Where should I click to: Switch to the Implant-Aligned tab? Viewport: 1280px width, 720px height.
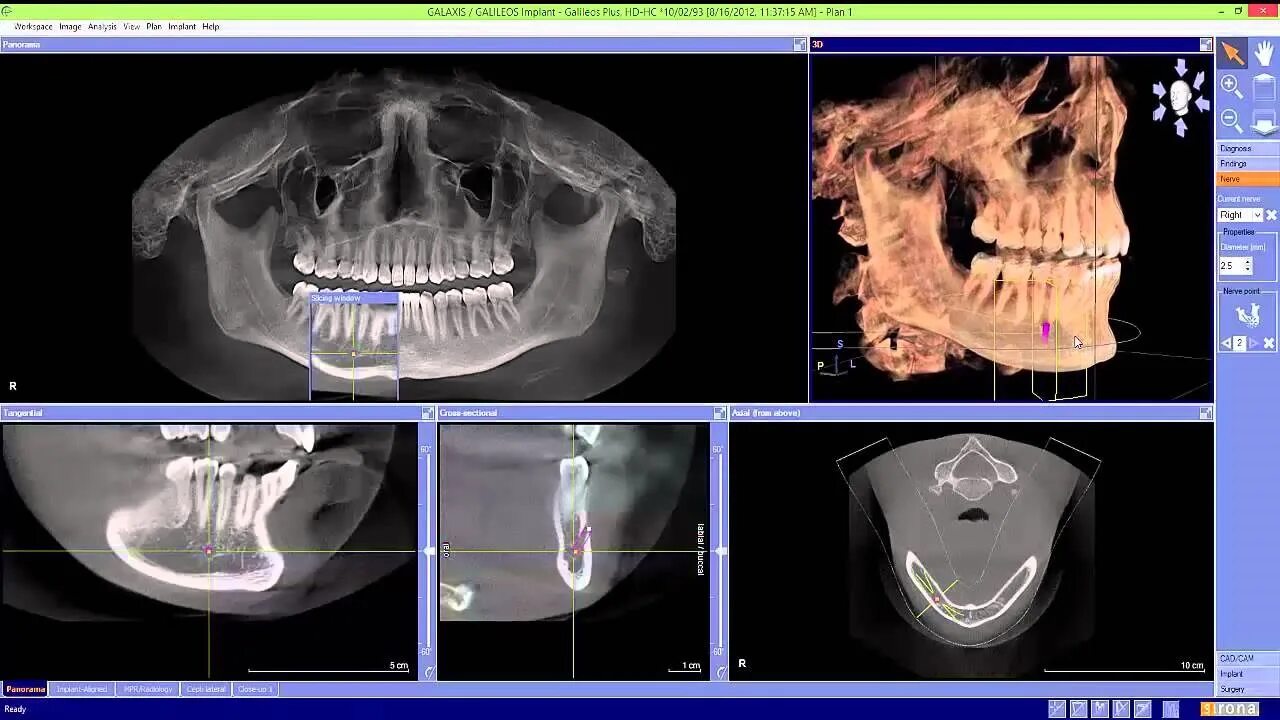coord(82,689)
